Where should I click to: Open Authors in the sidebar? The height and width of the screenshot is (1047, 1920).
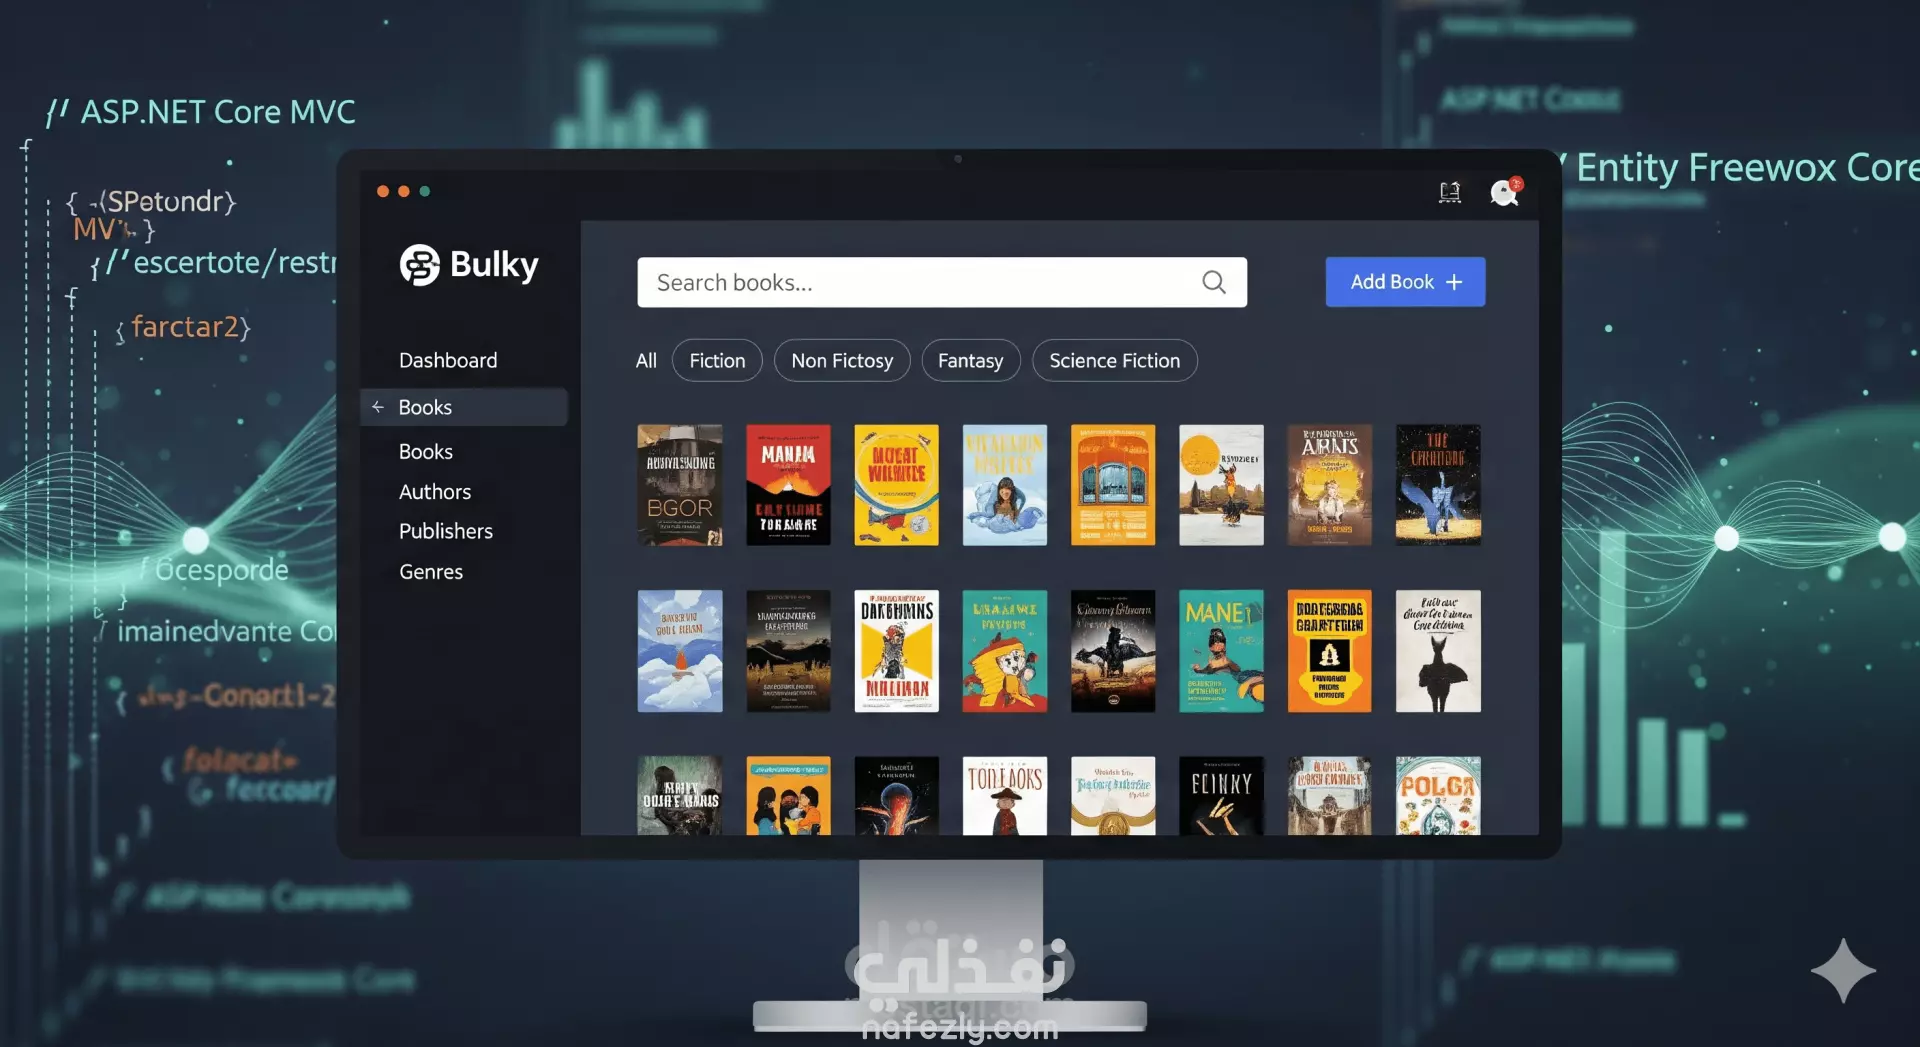tap(435, 492)
